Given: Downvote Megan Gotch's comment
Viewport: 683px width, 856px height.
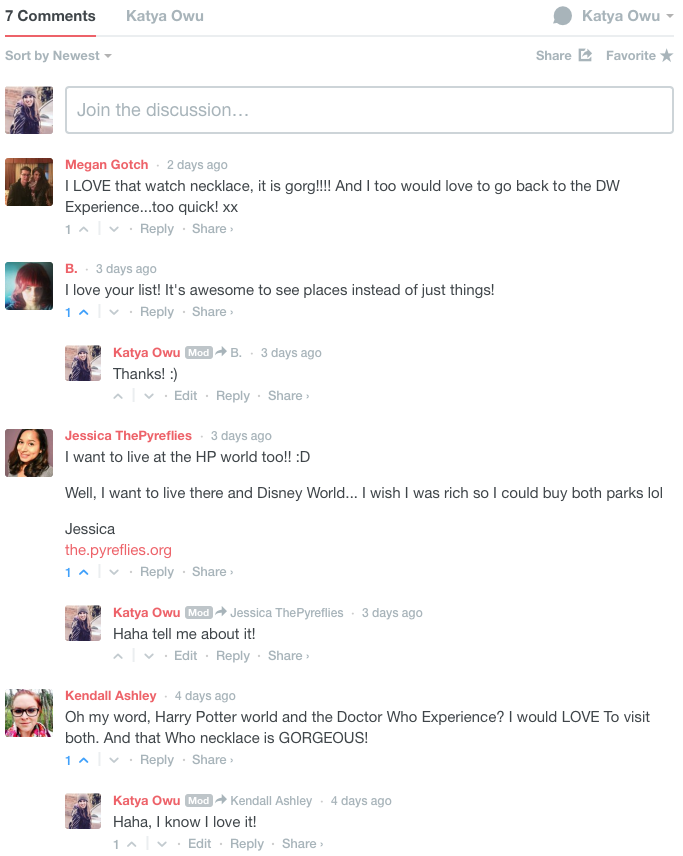Looking at the screenshot, I should (114, 229).
